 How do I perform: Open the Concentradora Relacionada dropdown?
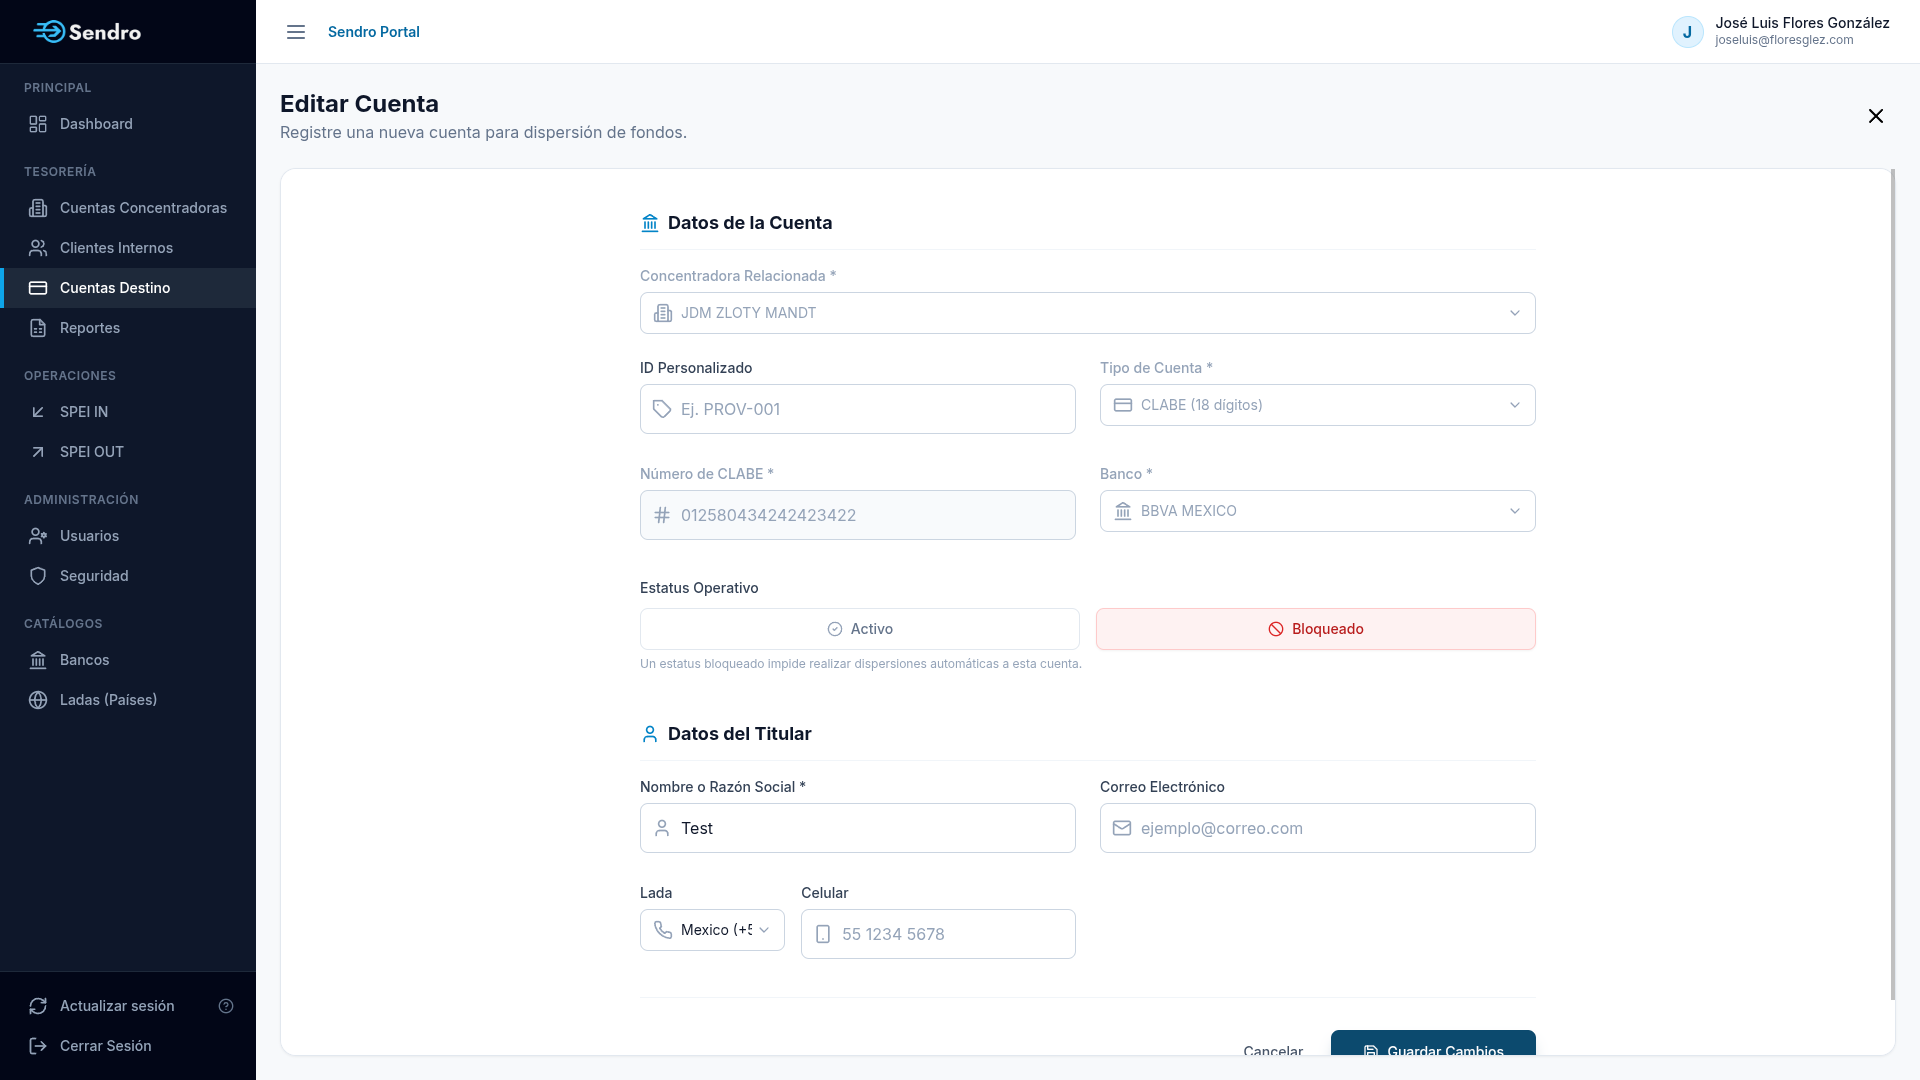1088,313
